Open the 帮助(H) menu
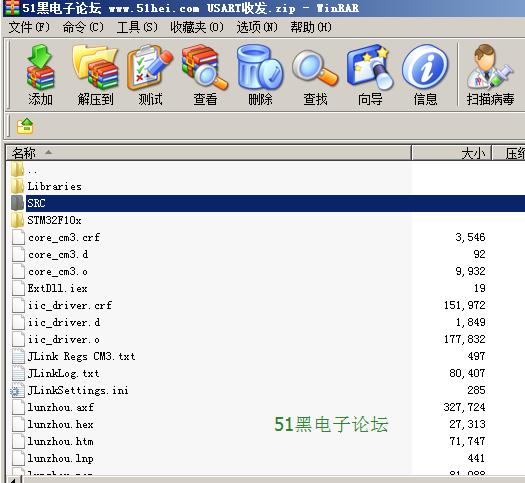The width and height of the screenshot is (525, 483). click(311, 27)
